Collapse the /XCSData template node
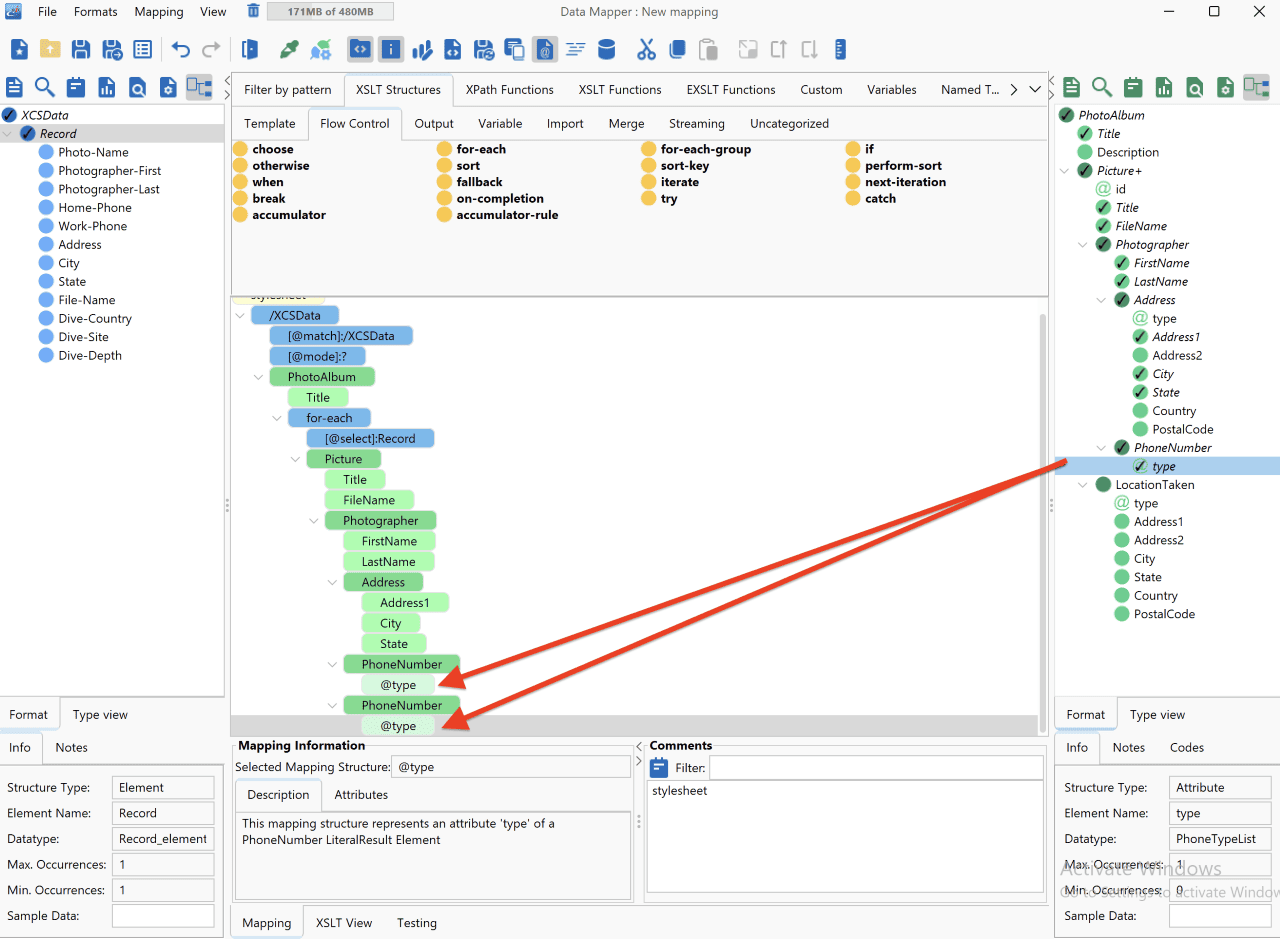Viewport: 1280px width, 939px height. click(x=239, y=315)
